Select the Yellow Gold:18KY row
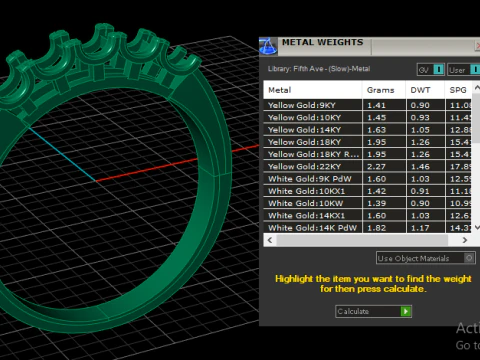The image size is (480, 360). (367, 142)
